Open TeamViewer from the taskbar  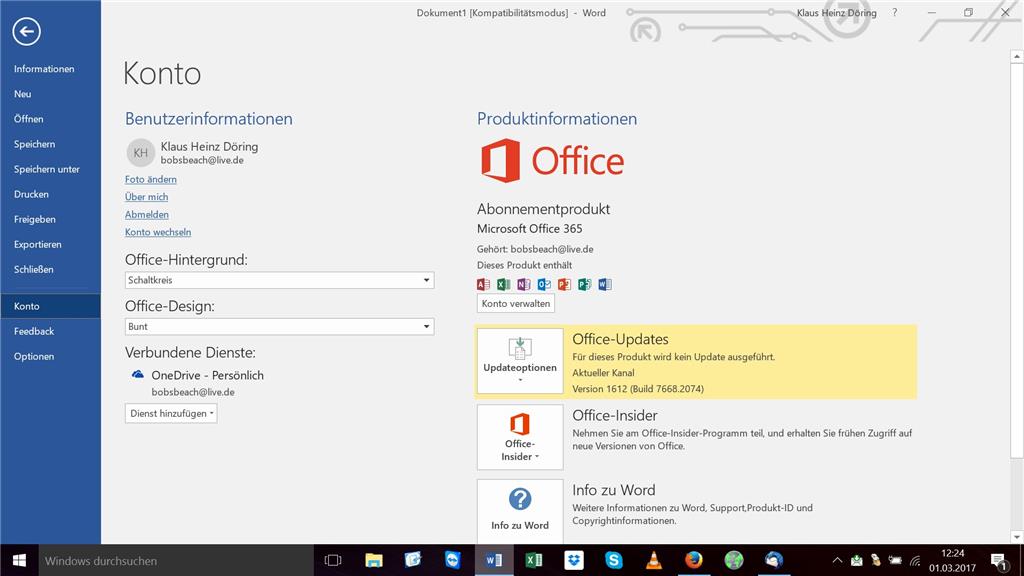[x=453, y=560]
